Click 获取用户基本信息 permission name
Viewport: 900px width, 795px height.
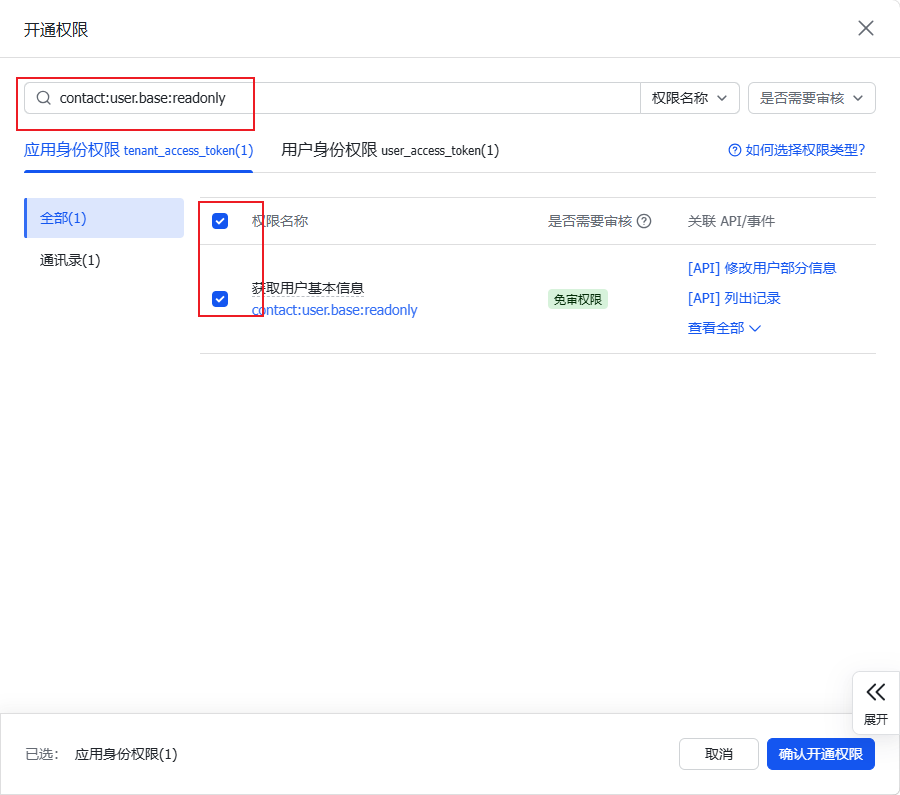point(308,288)
